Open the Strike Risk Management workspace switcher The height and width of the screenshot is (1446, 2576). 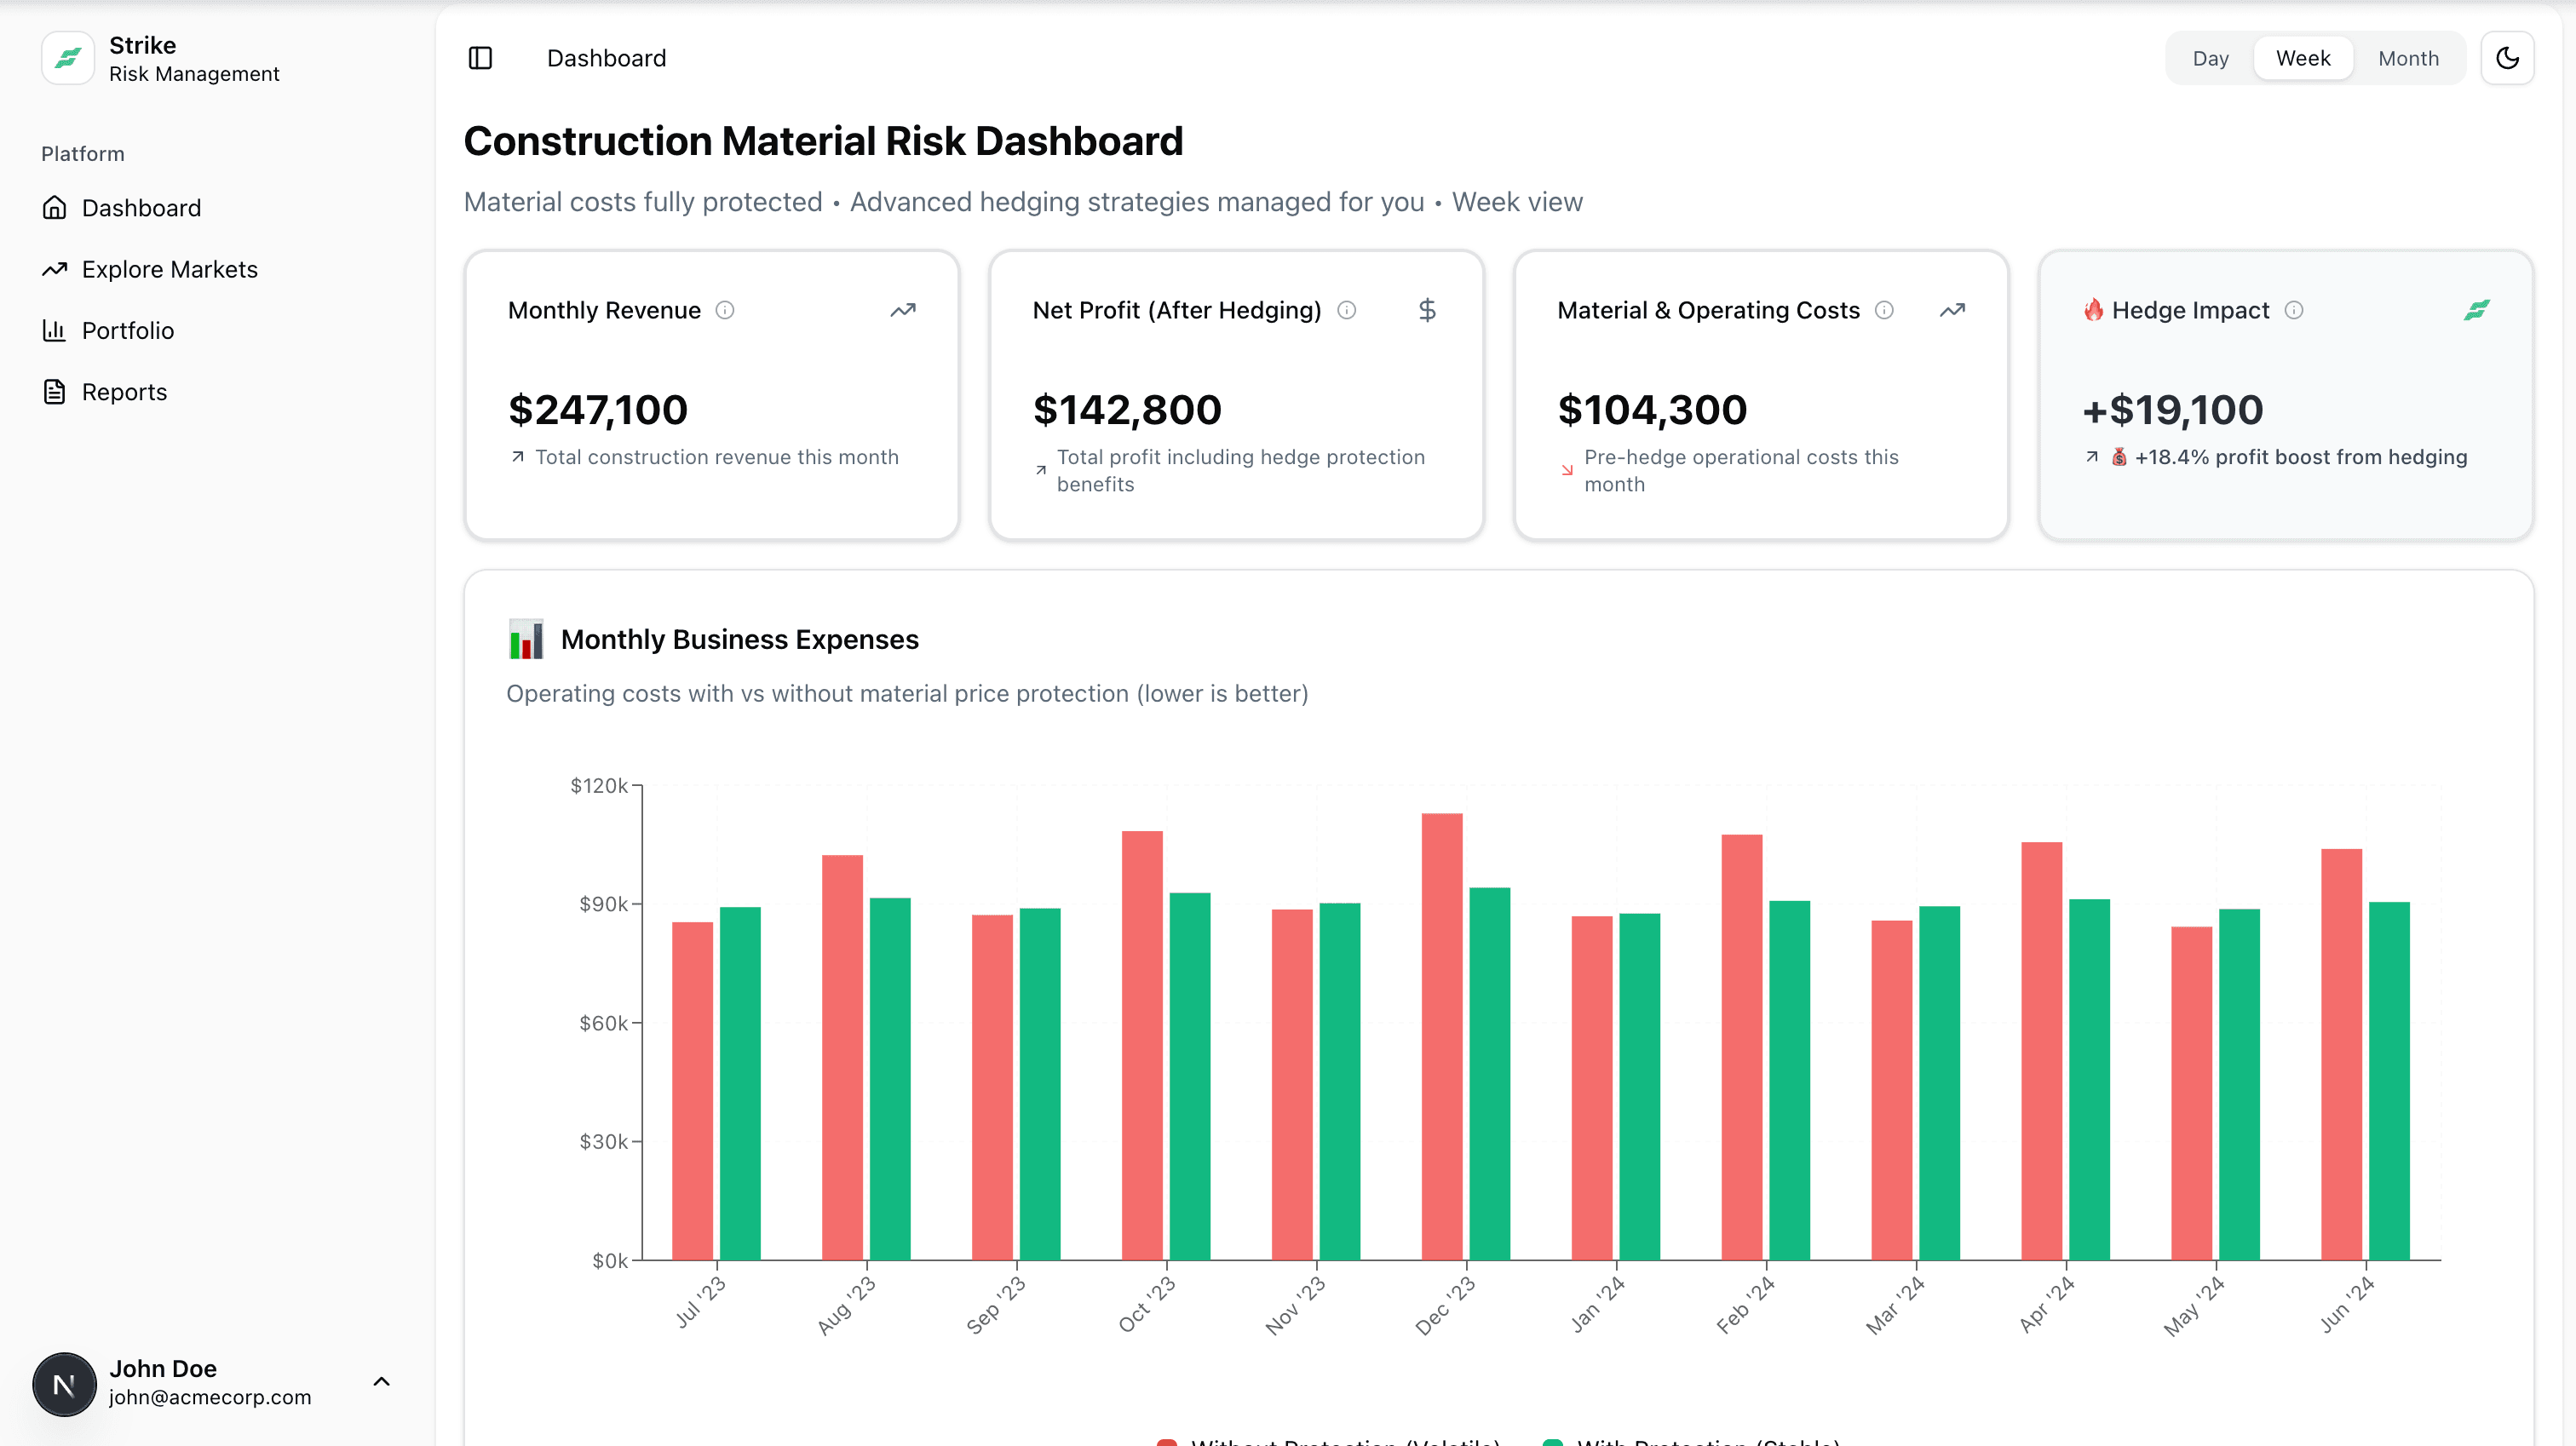pyautogui.click(x=194, y=59)
